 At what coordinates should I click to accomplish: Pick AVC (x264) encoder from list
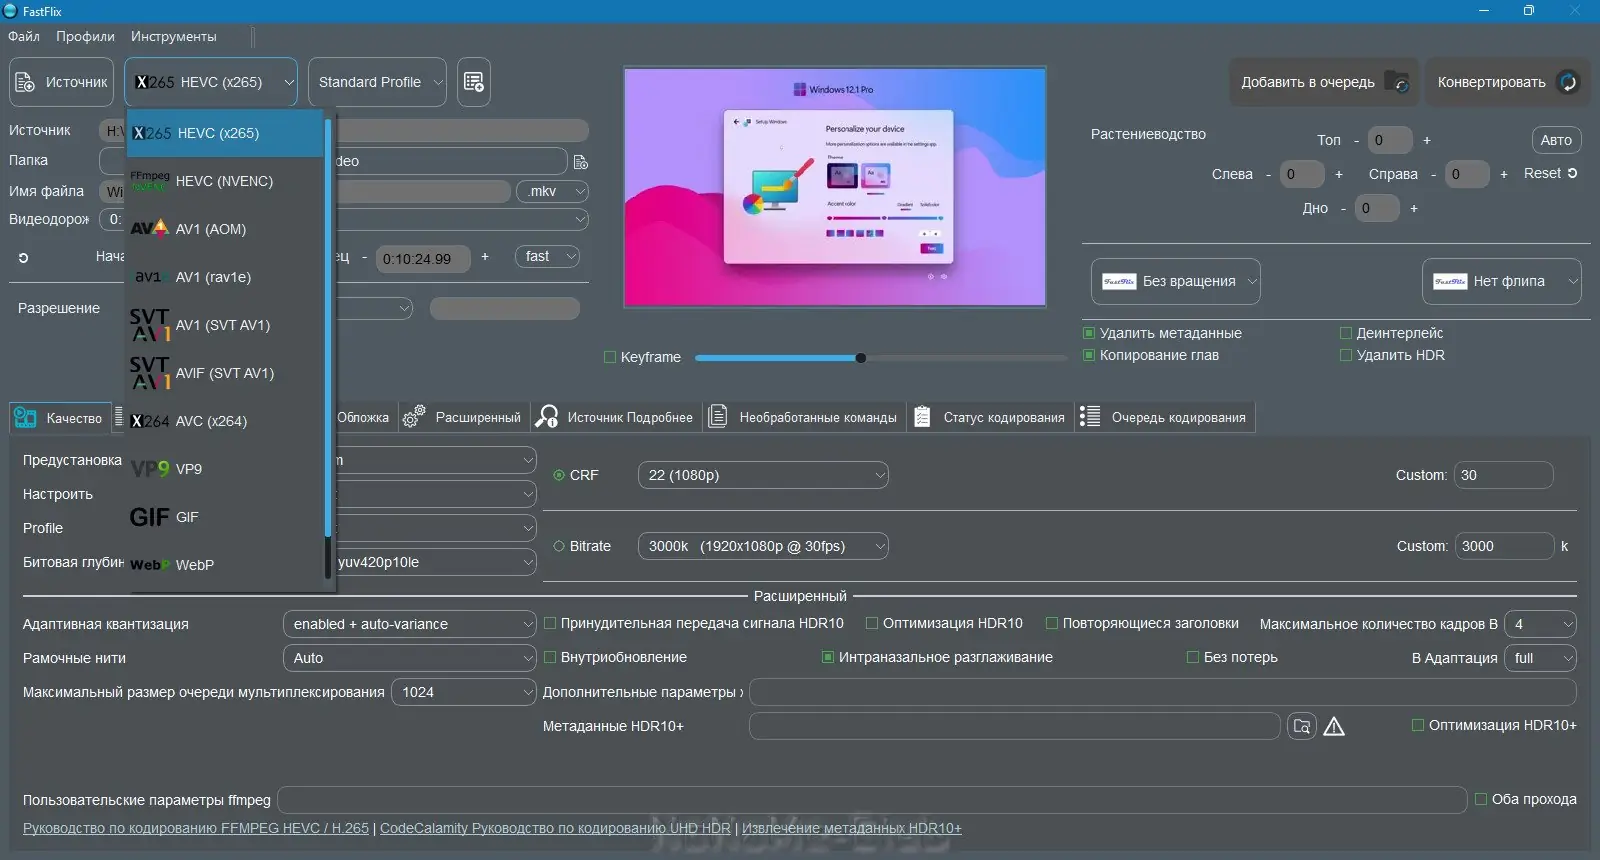pyautogui.click(x=225, y=421)
